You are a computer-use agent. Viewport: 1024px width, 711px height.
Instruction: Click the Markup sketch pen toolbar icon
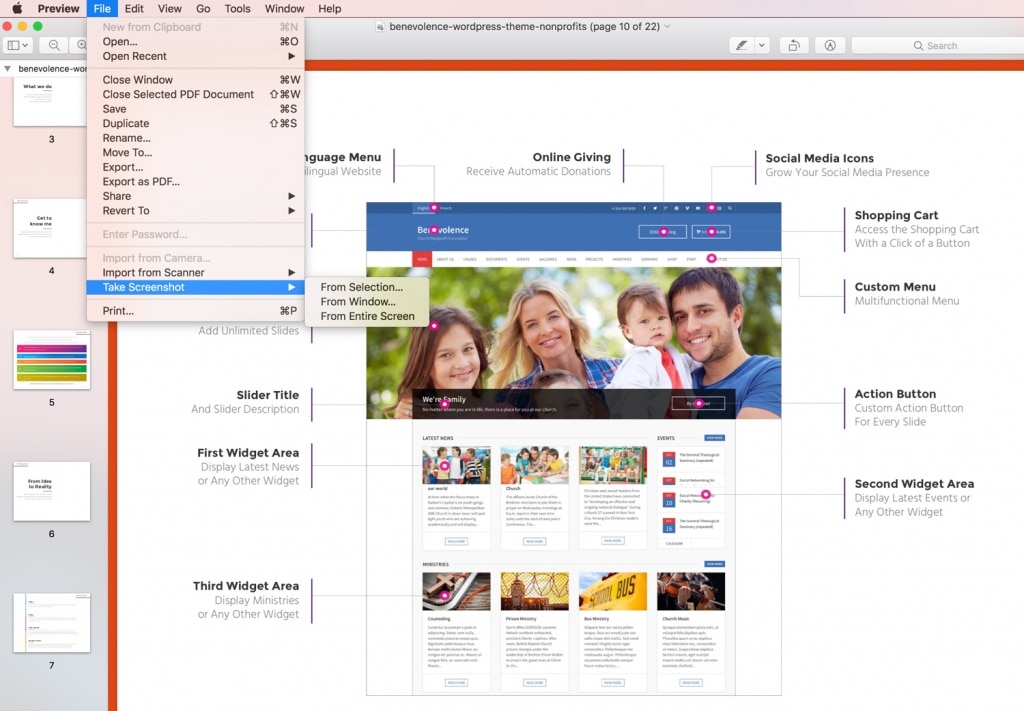coord(742,45)
